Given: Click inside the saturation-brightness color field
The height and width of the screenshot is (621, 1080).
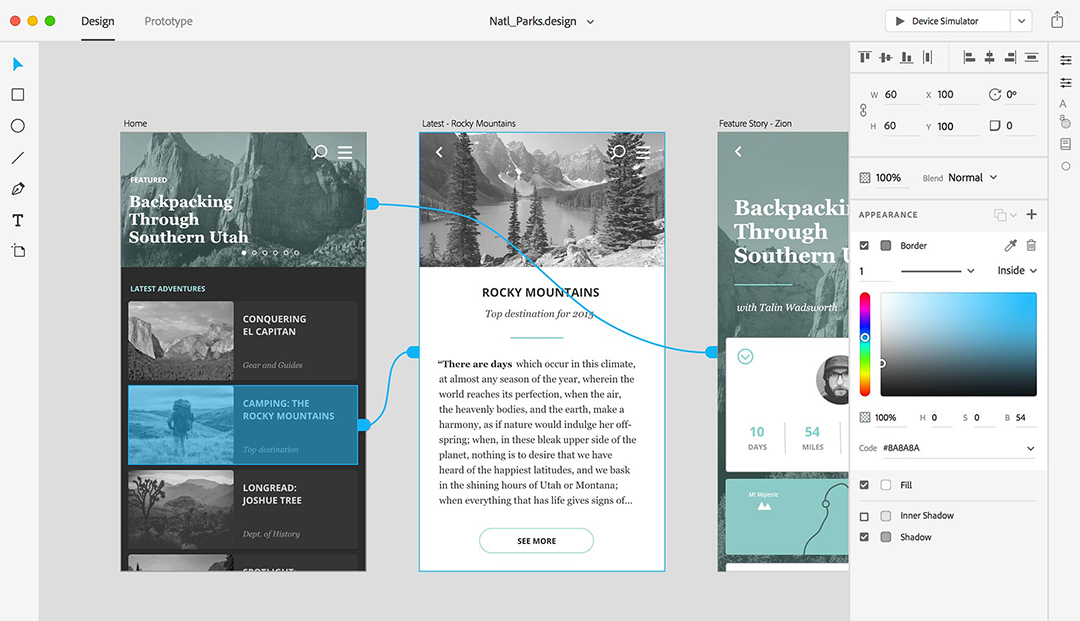Looking at the screenshot, I should (x=958, y=344).
